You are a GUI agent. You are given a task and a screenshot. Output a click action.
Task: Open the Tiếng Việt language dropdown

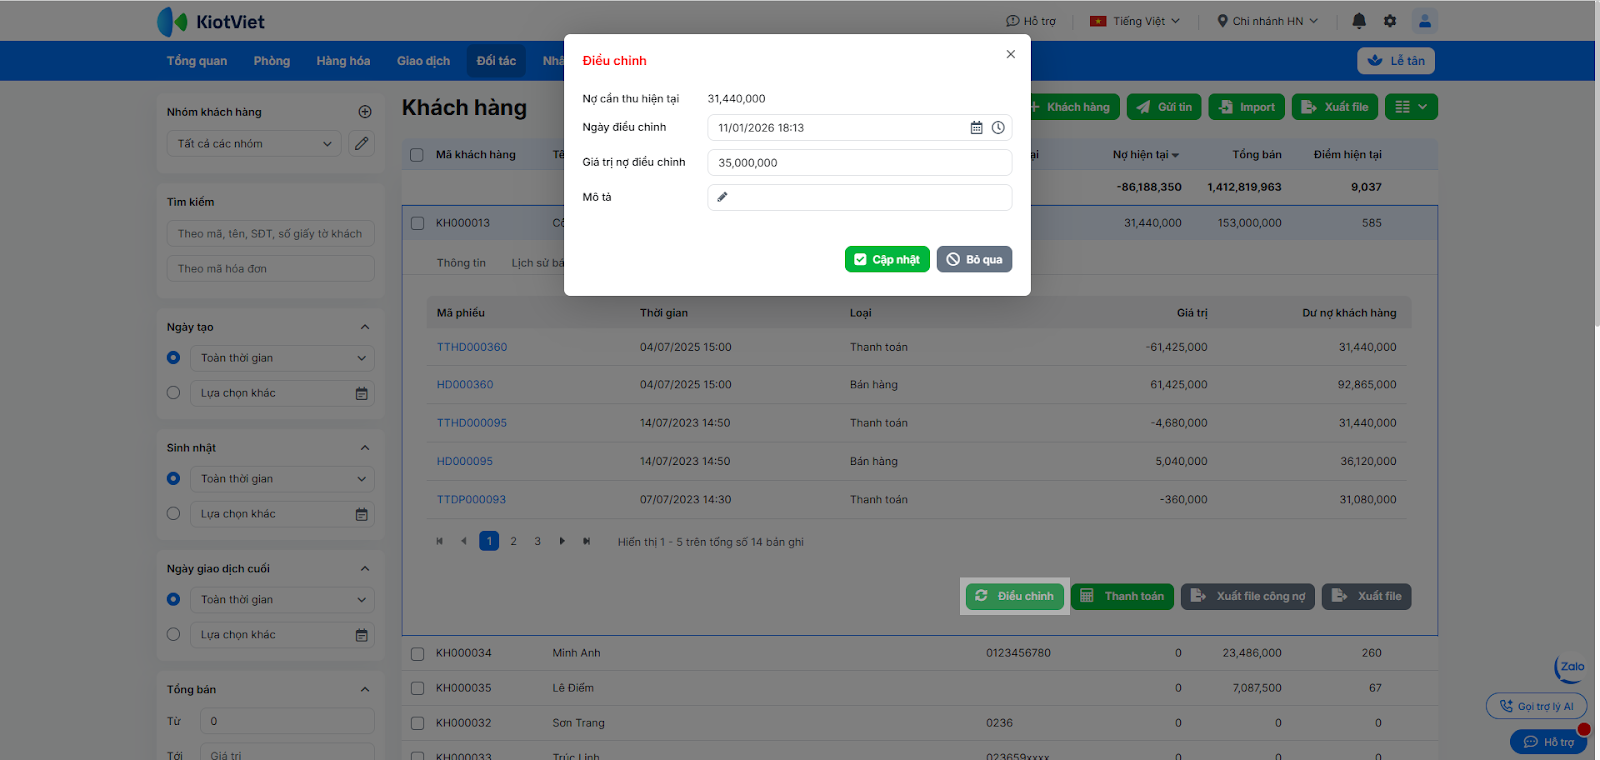tap(1135, 21)
